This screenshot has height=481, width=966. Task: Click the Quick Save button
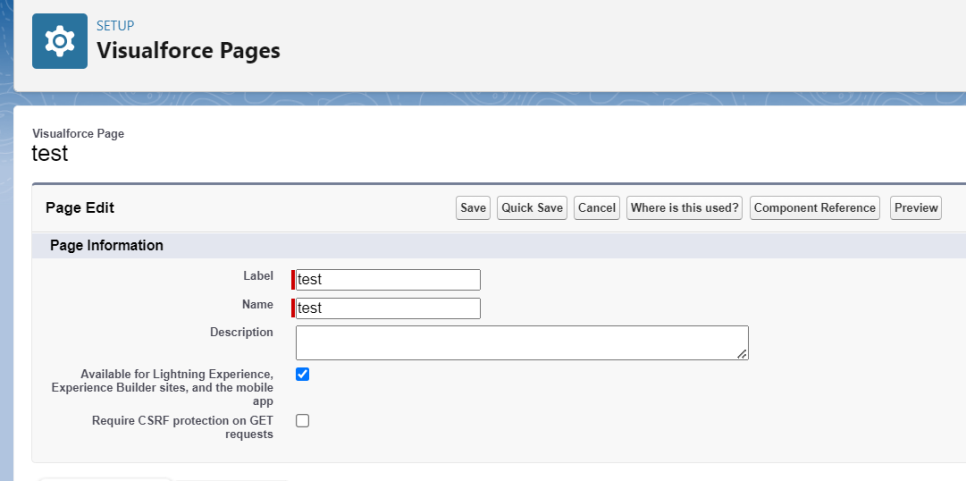coord(533,208)
